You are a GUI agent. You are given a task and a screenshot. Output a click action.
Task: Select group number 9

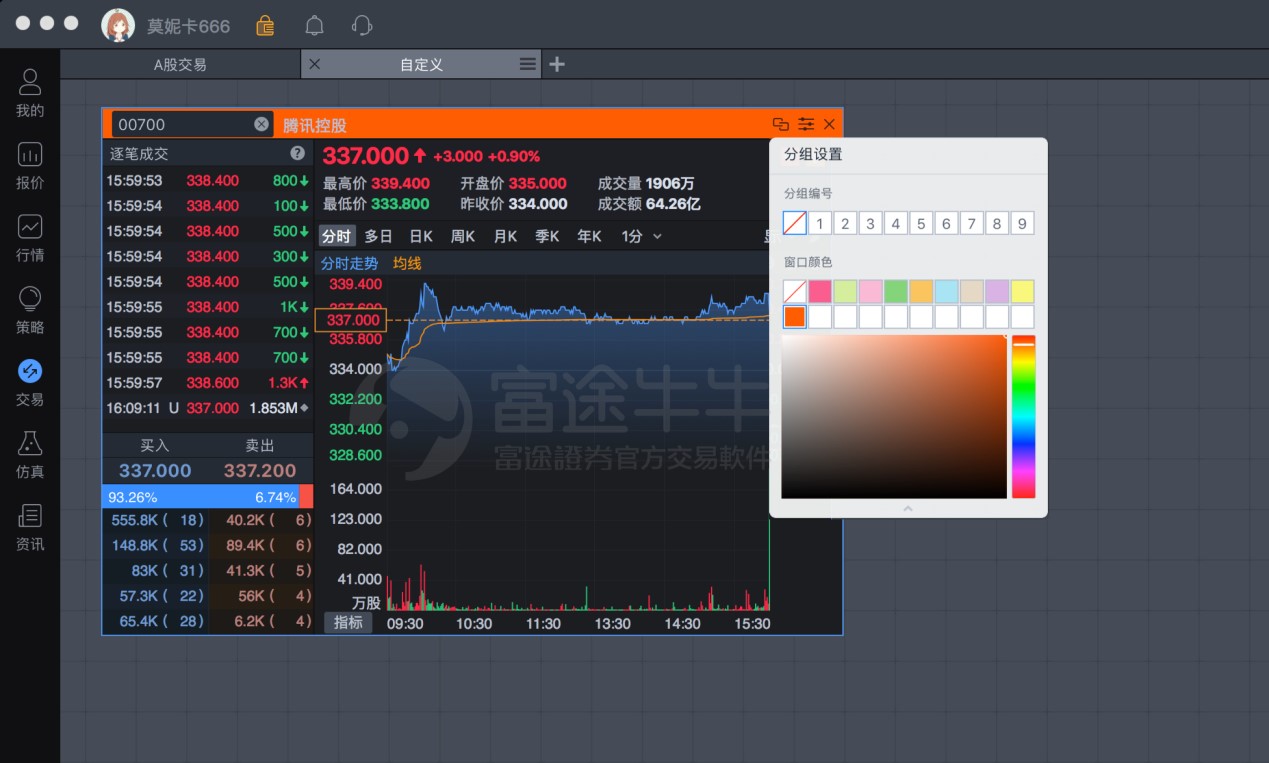(1022, 223)
